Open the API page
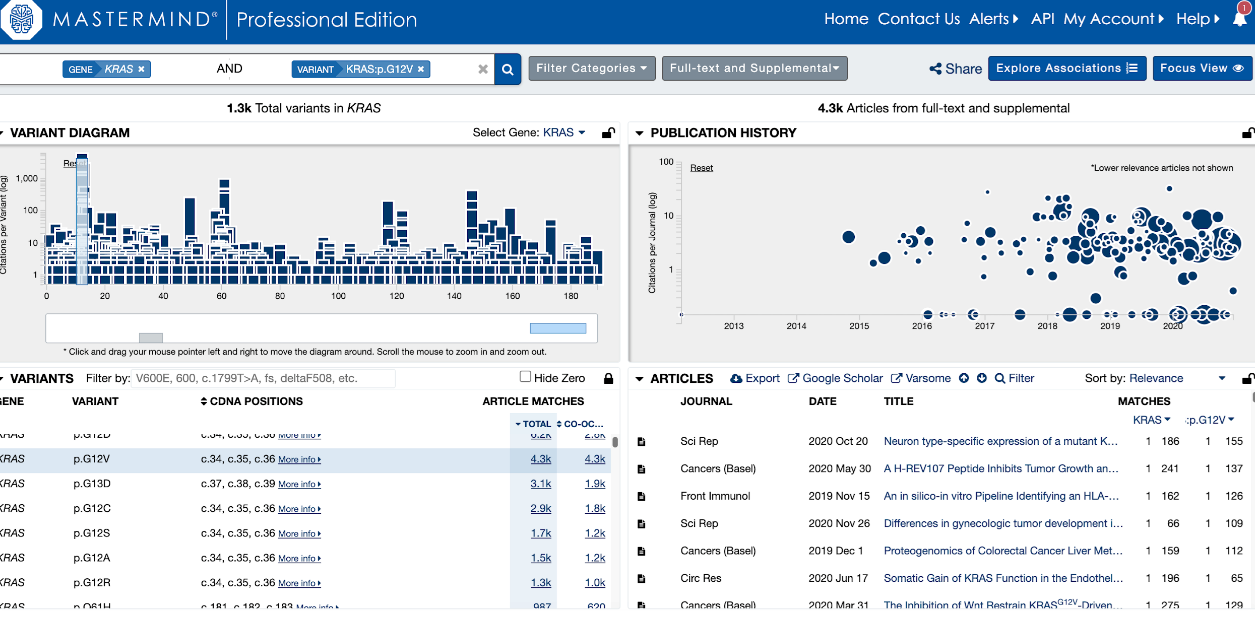This screenshot has width=1255, height=621. point(1042,19)
